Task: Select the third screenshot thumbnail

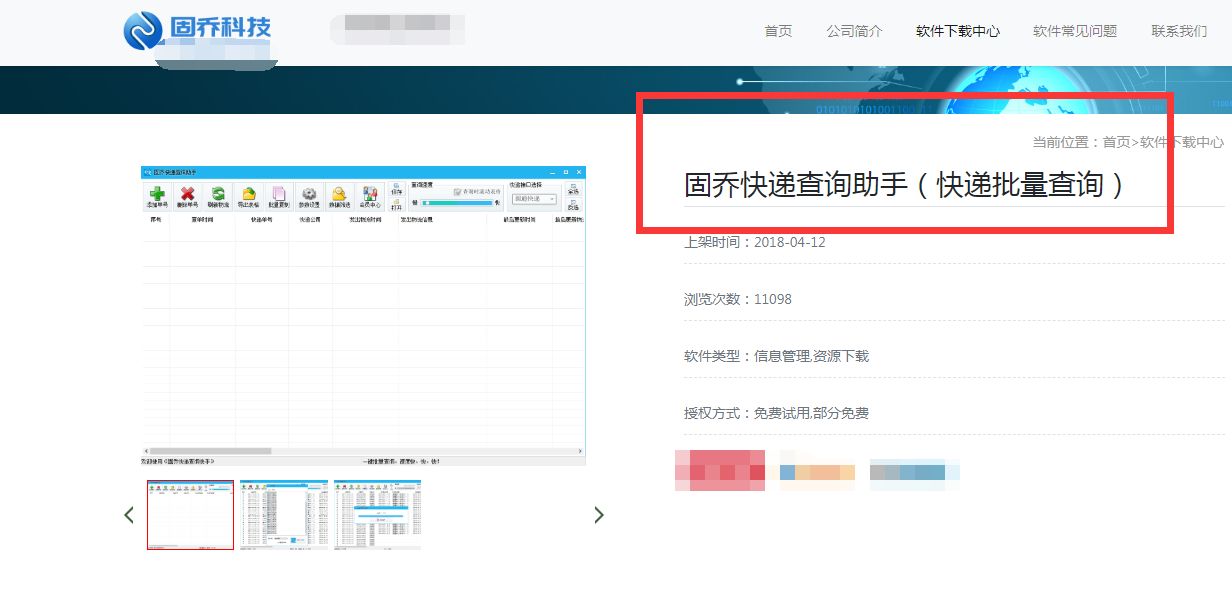Action: (377, 514)
